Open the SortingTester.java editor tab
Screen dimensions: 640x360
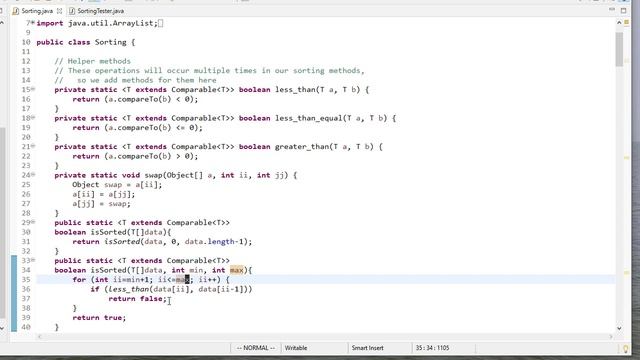point(100,11)
